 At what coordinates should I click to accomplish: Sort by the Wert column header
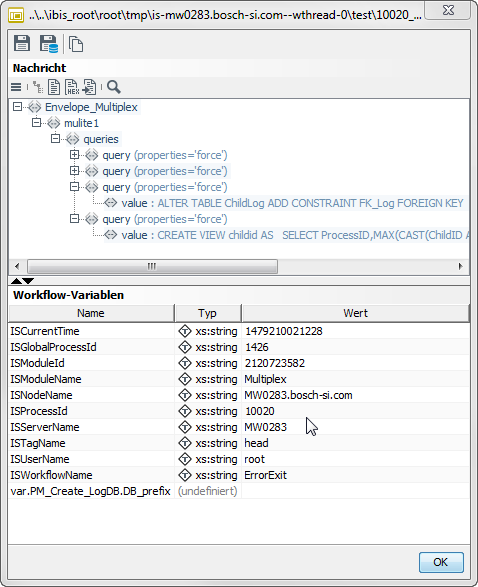click(355, 313)
